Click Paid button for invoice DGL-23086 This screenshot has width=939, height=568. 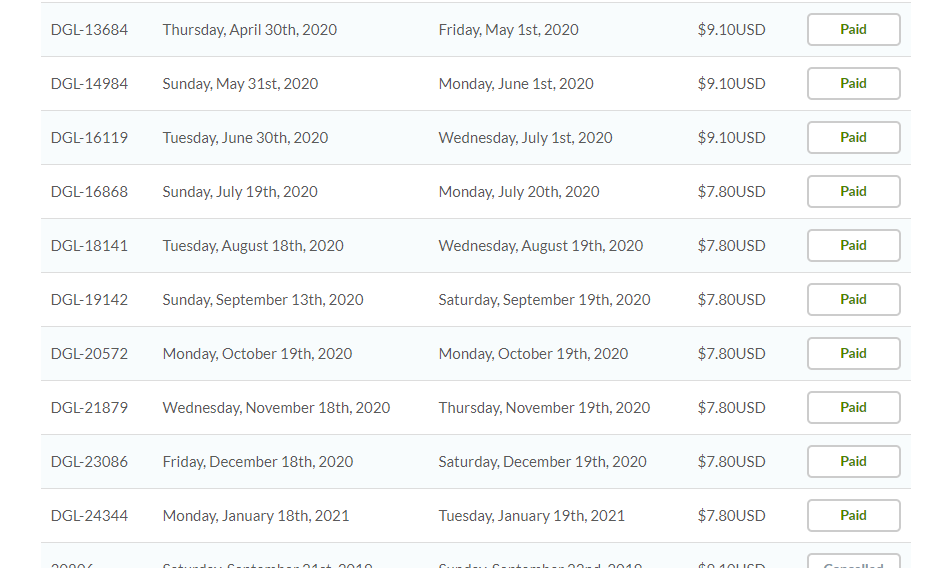pos(853,461)
